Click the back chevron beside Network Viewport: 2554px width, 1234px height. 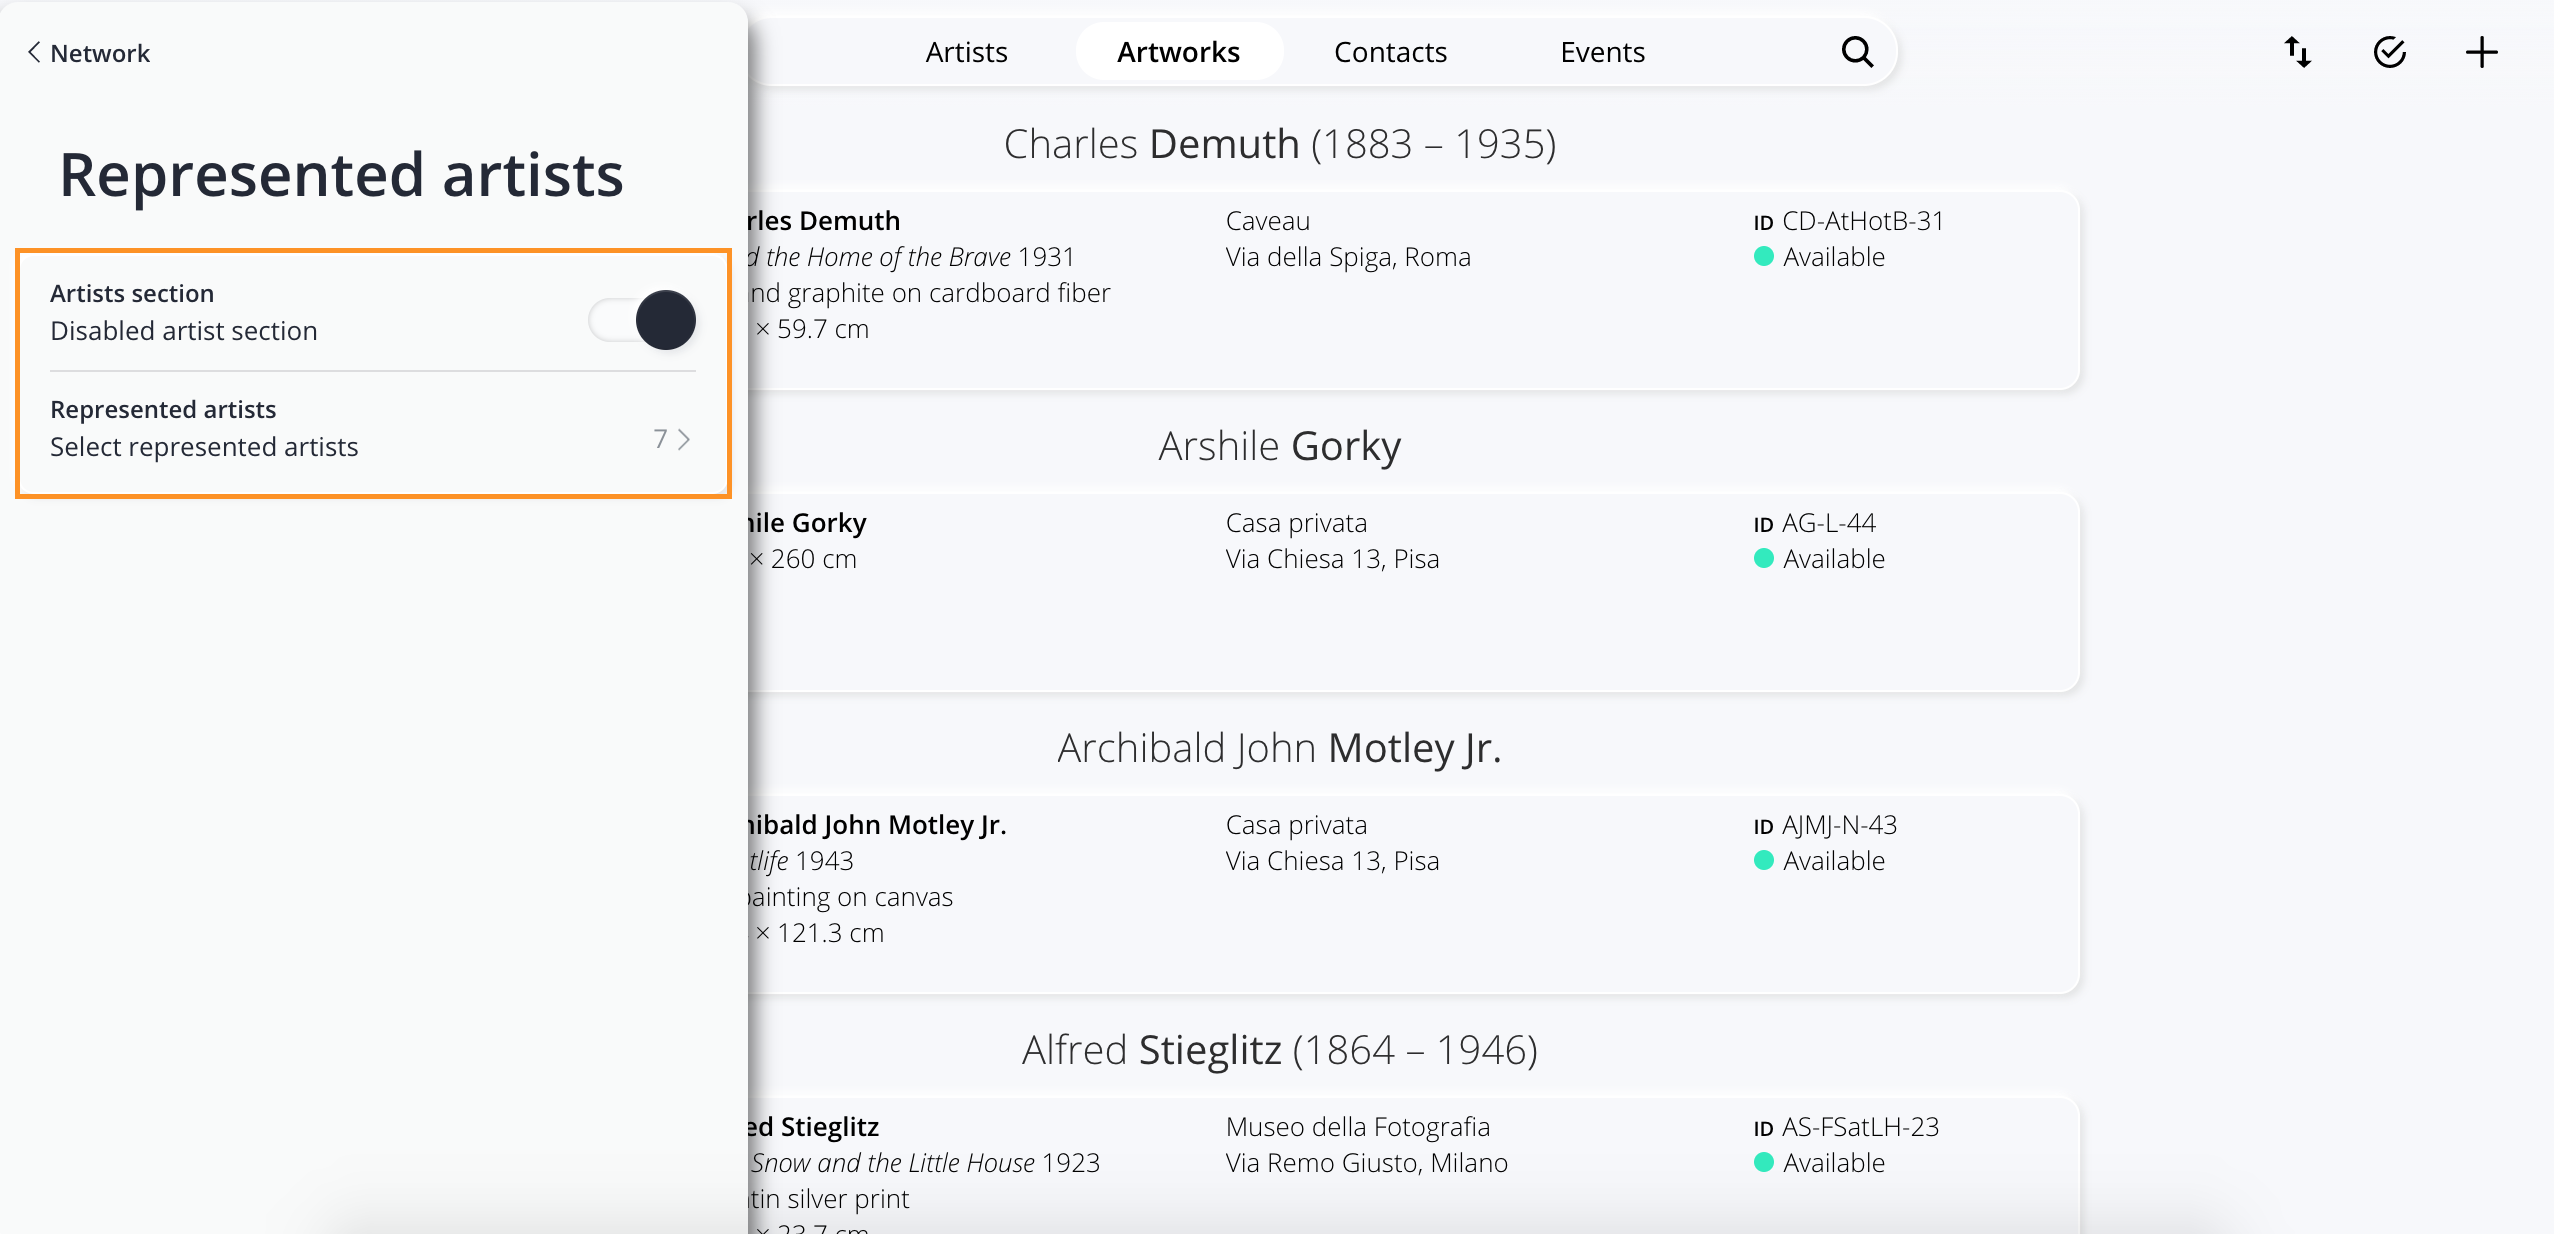tap(34, 52)
